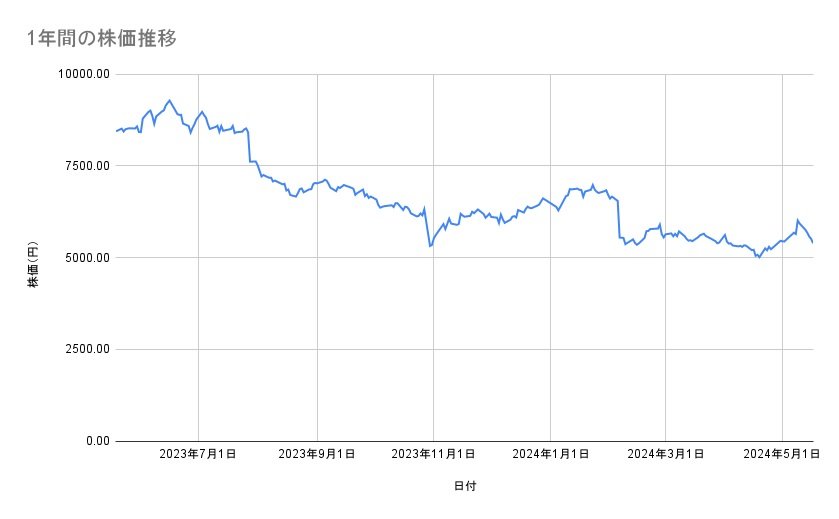Click the rightmost end of the price line
Viewport: 839px width, 519px height.
(813, 243)
